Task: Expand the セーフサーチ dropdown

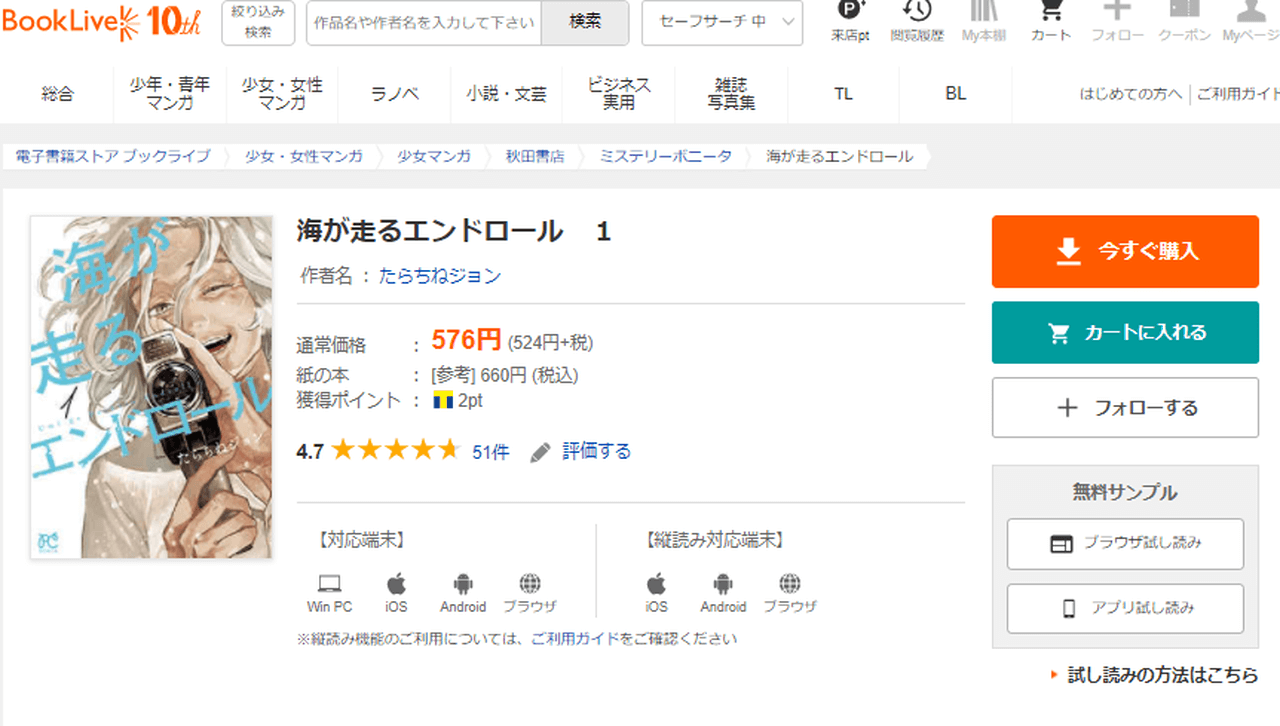Action: click(x=722, y=22)
